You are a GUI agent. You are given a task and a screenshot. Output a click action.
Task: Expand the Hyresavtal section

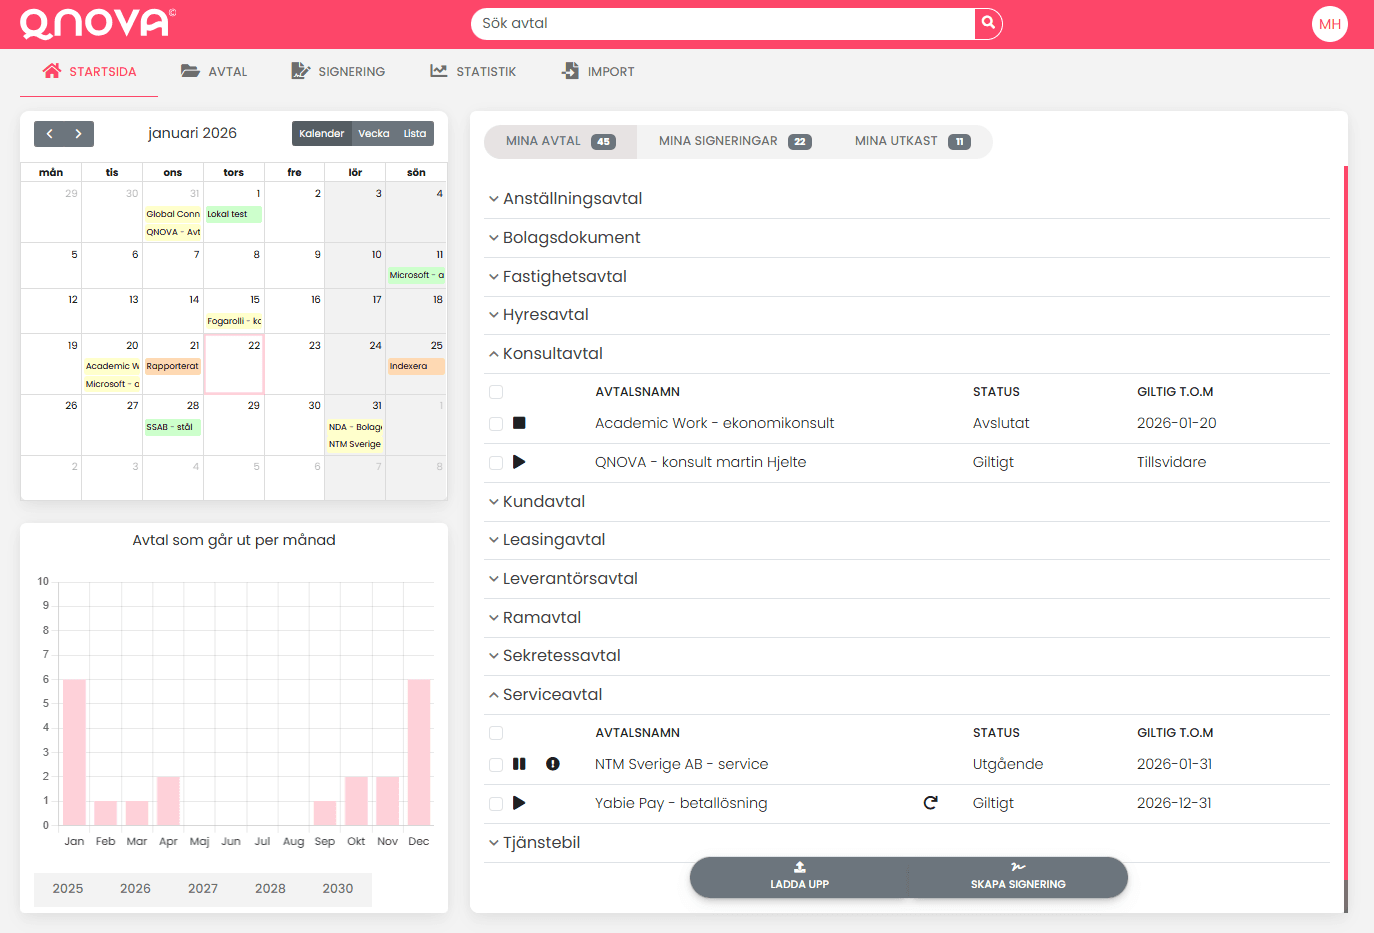[907, 315]
